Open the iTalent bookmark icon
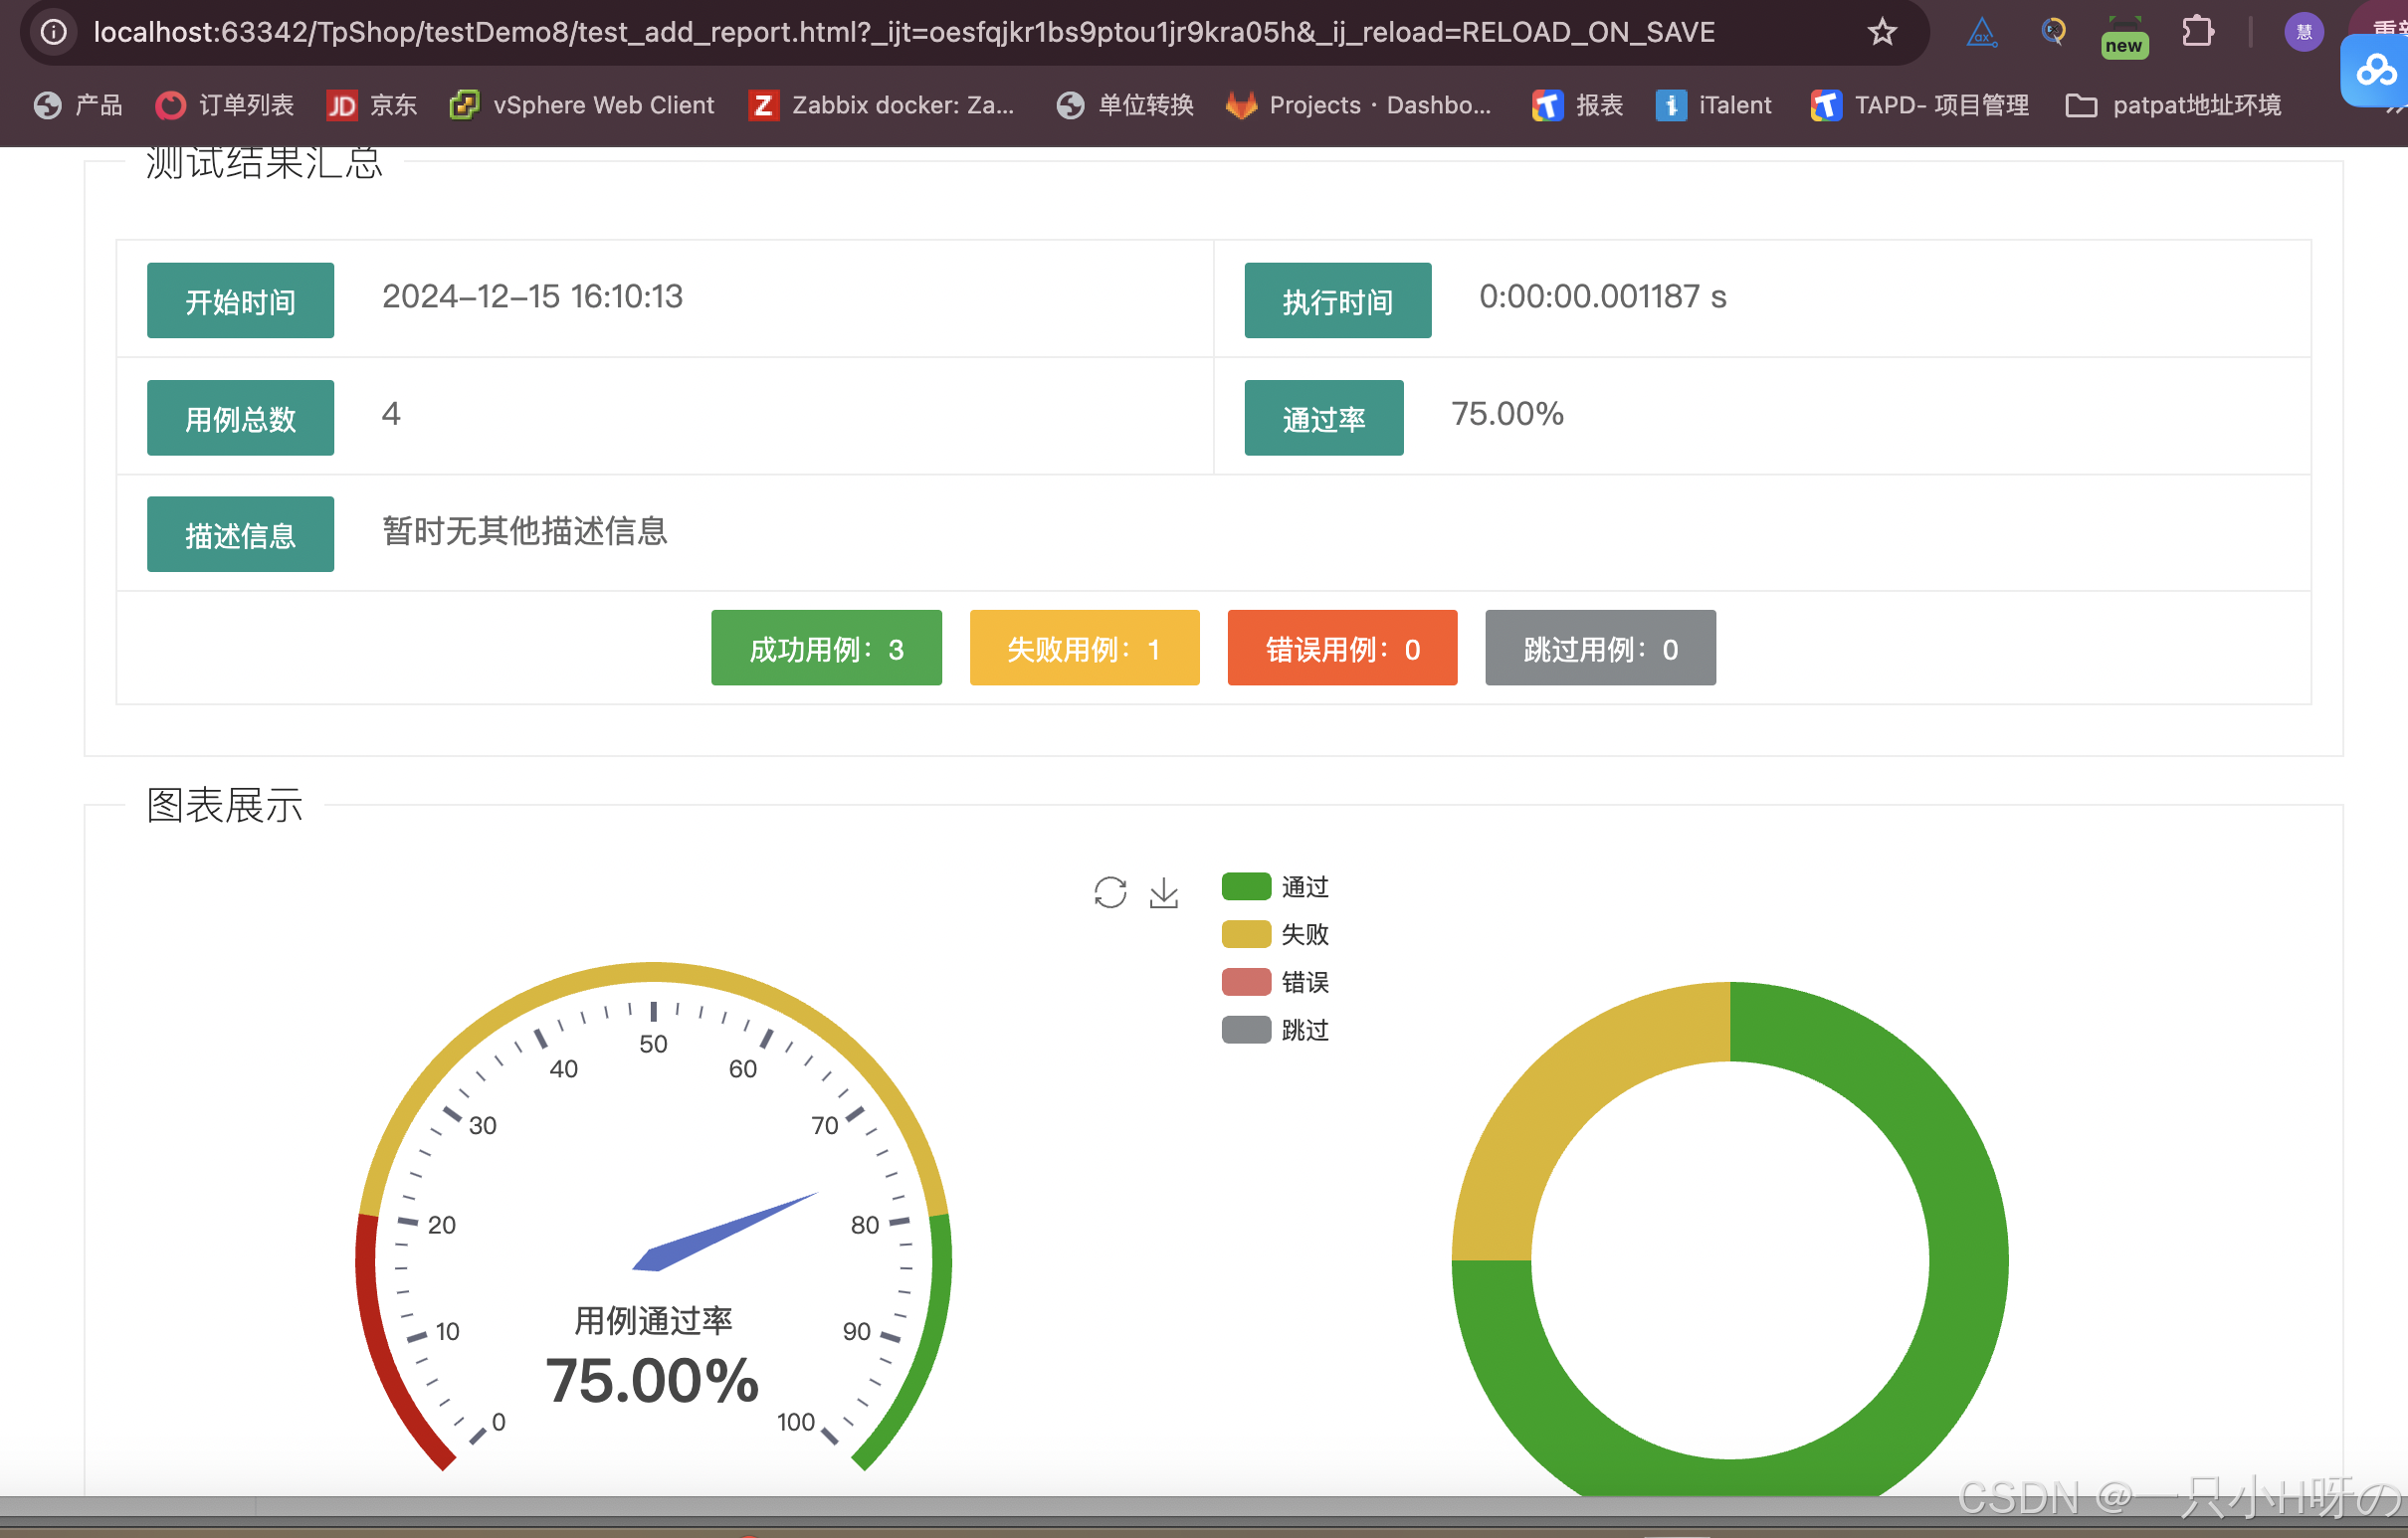The height and width of the screenshot is (1538, 2408). (x=1671, y=104)
